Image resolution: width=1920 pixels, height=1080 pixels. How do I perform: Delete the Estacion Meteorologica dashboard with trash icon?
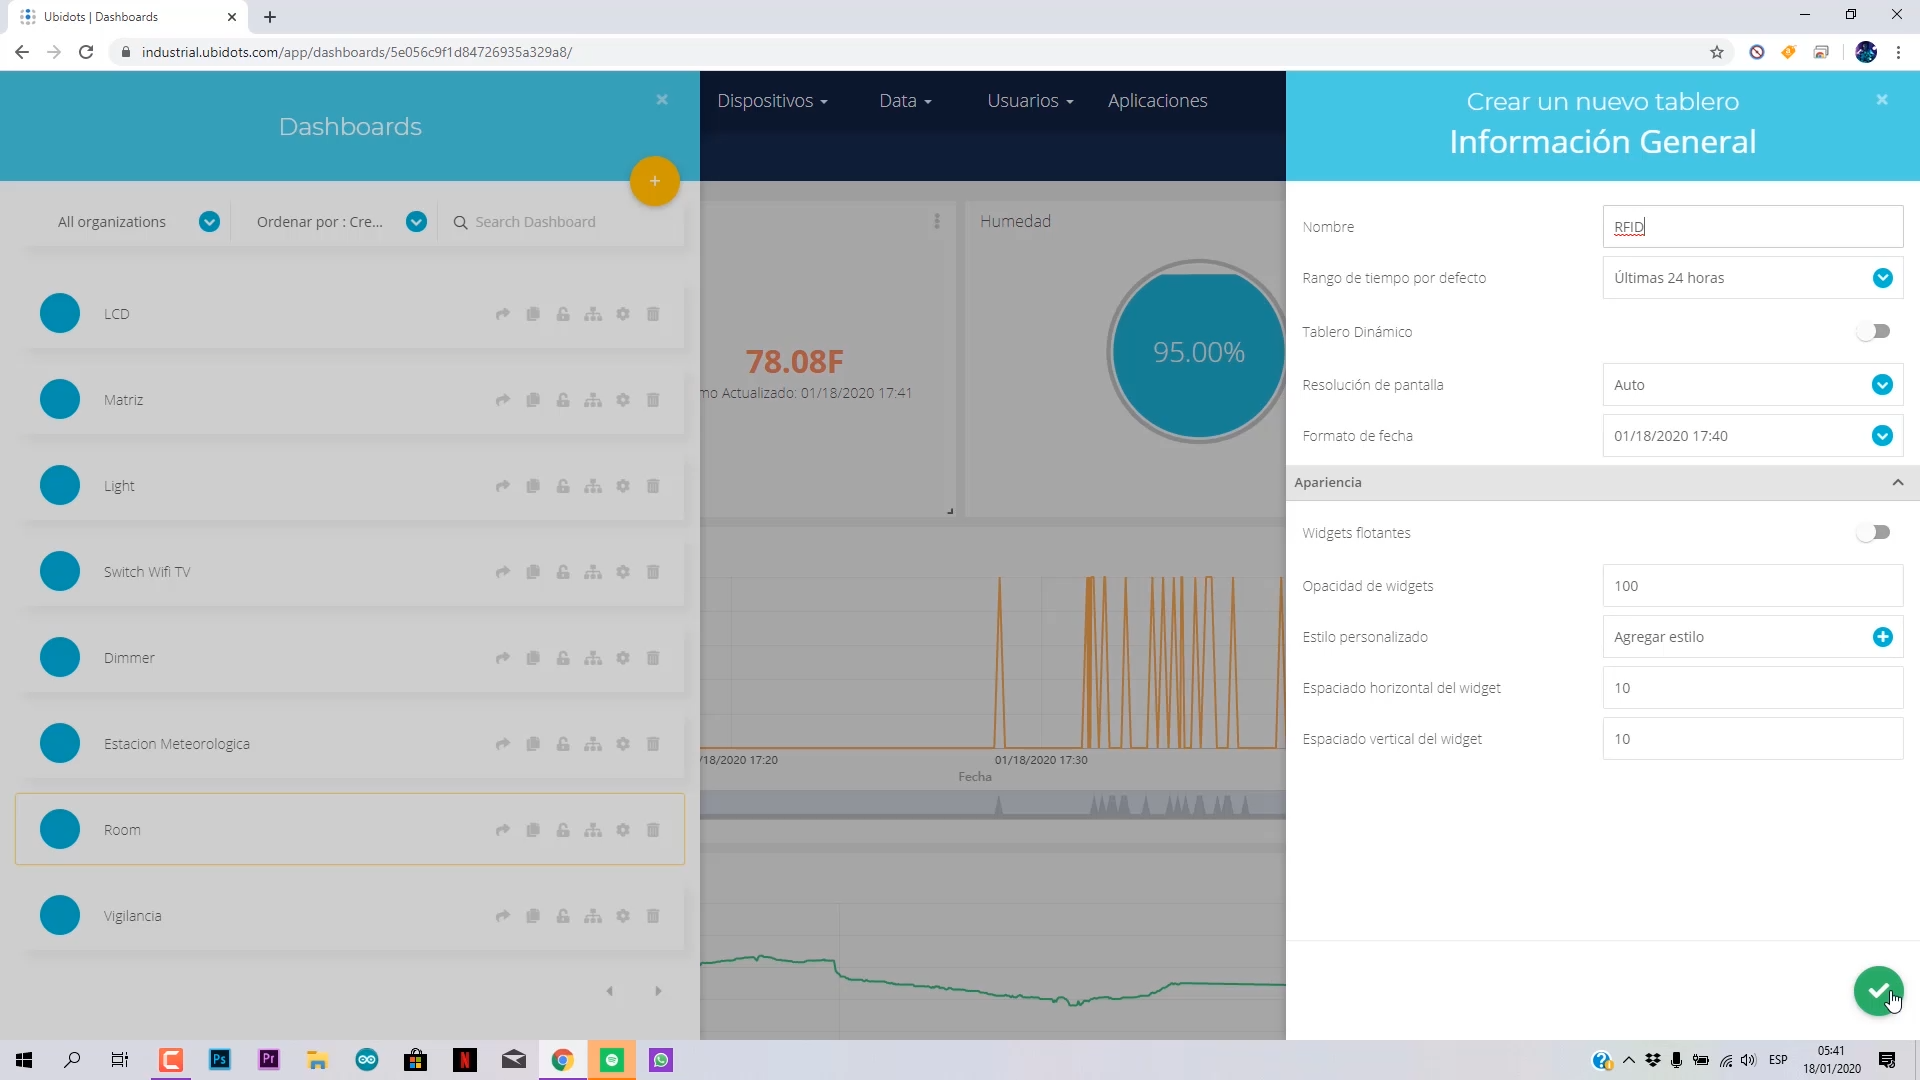point(653,744)
